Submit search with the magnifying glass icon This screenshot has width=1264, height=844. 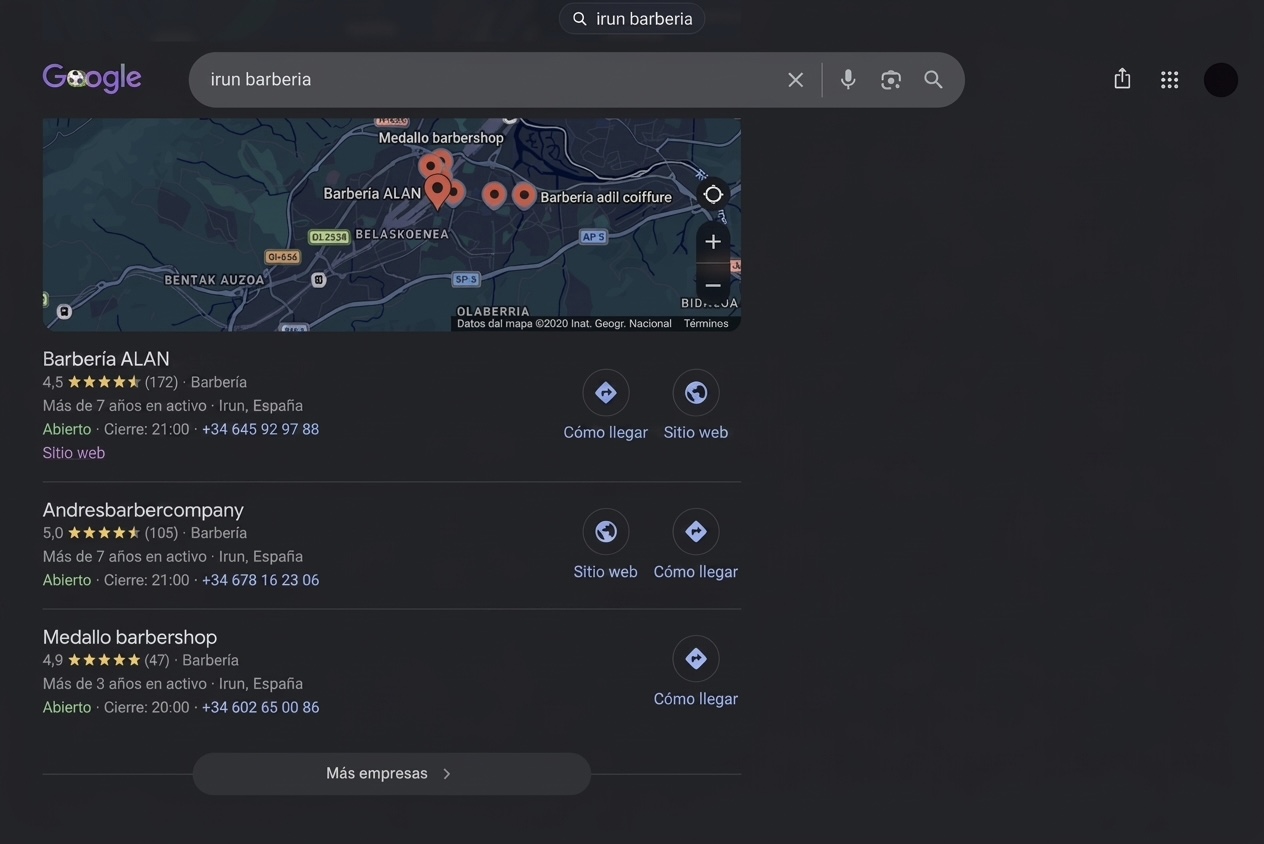click(x=933, y=80)
